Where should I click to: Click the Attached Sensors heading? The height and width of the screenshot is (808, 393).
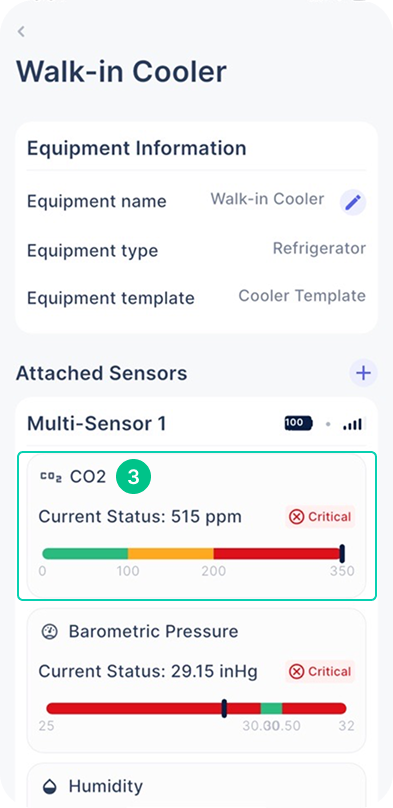pos(101,373)
